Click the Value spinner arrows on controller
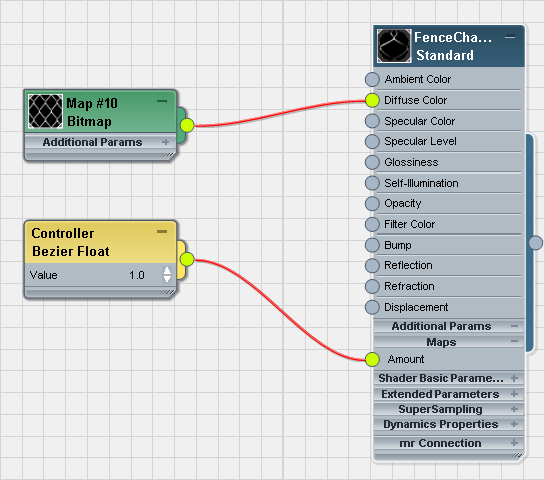This screenshot has height=480, width=545. [x=167, y=275]
